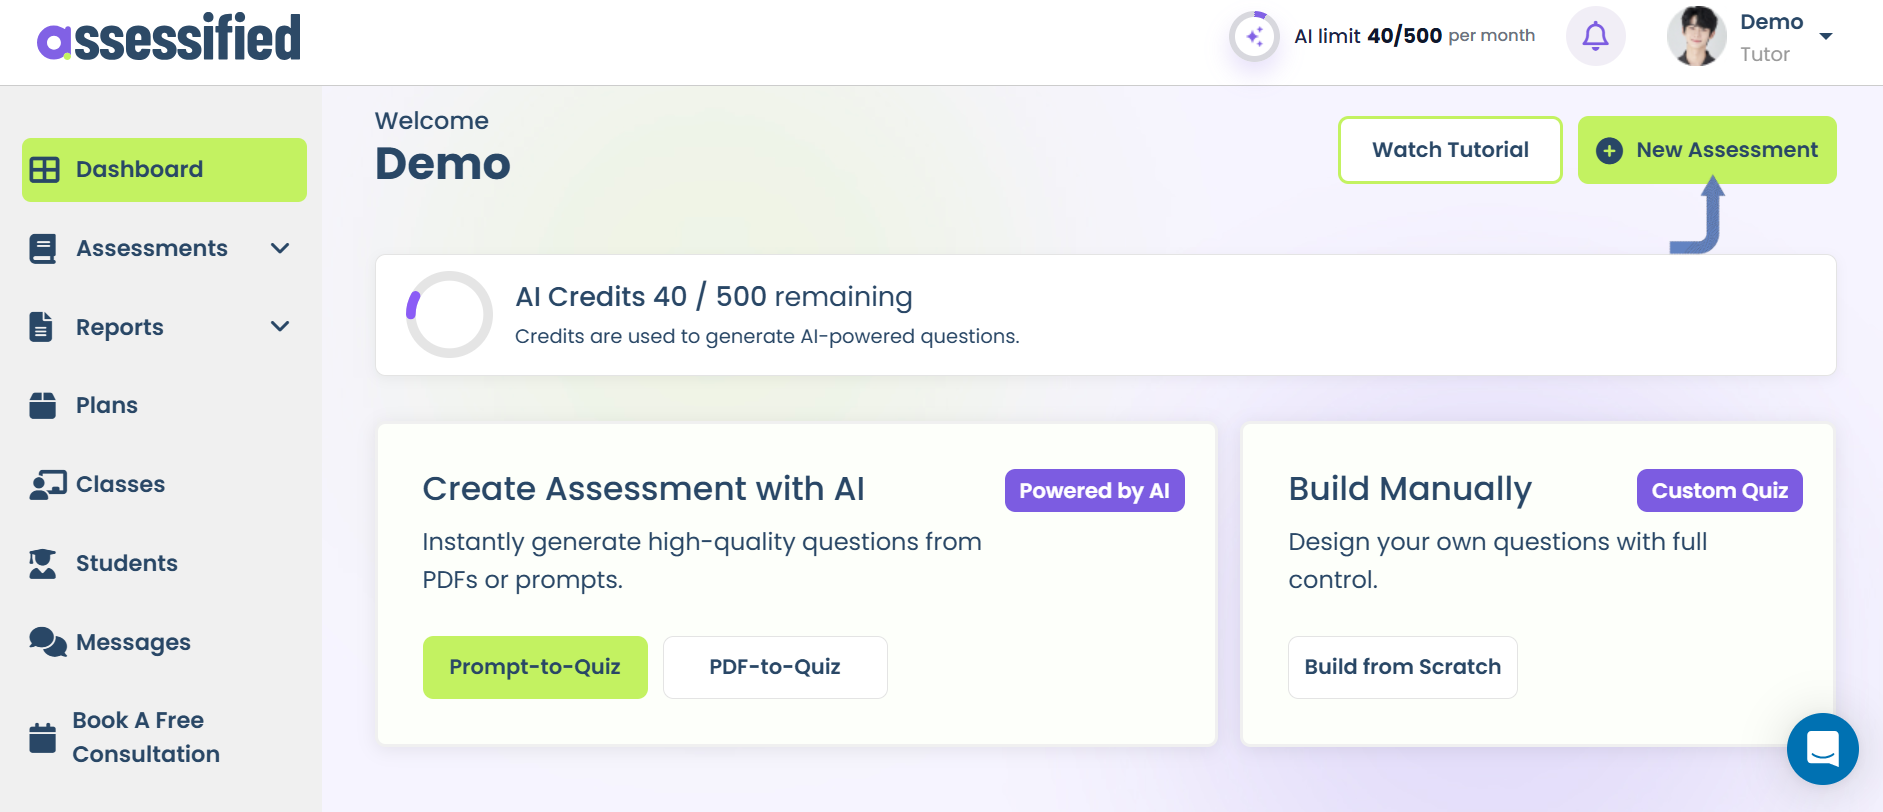This screenshot has width=1883, height=812.
Task: Go to the Dashboard menu item
Action: [x=164, y=170]
